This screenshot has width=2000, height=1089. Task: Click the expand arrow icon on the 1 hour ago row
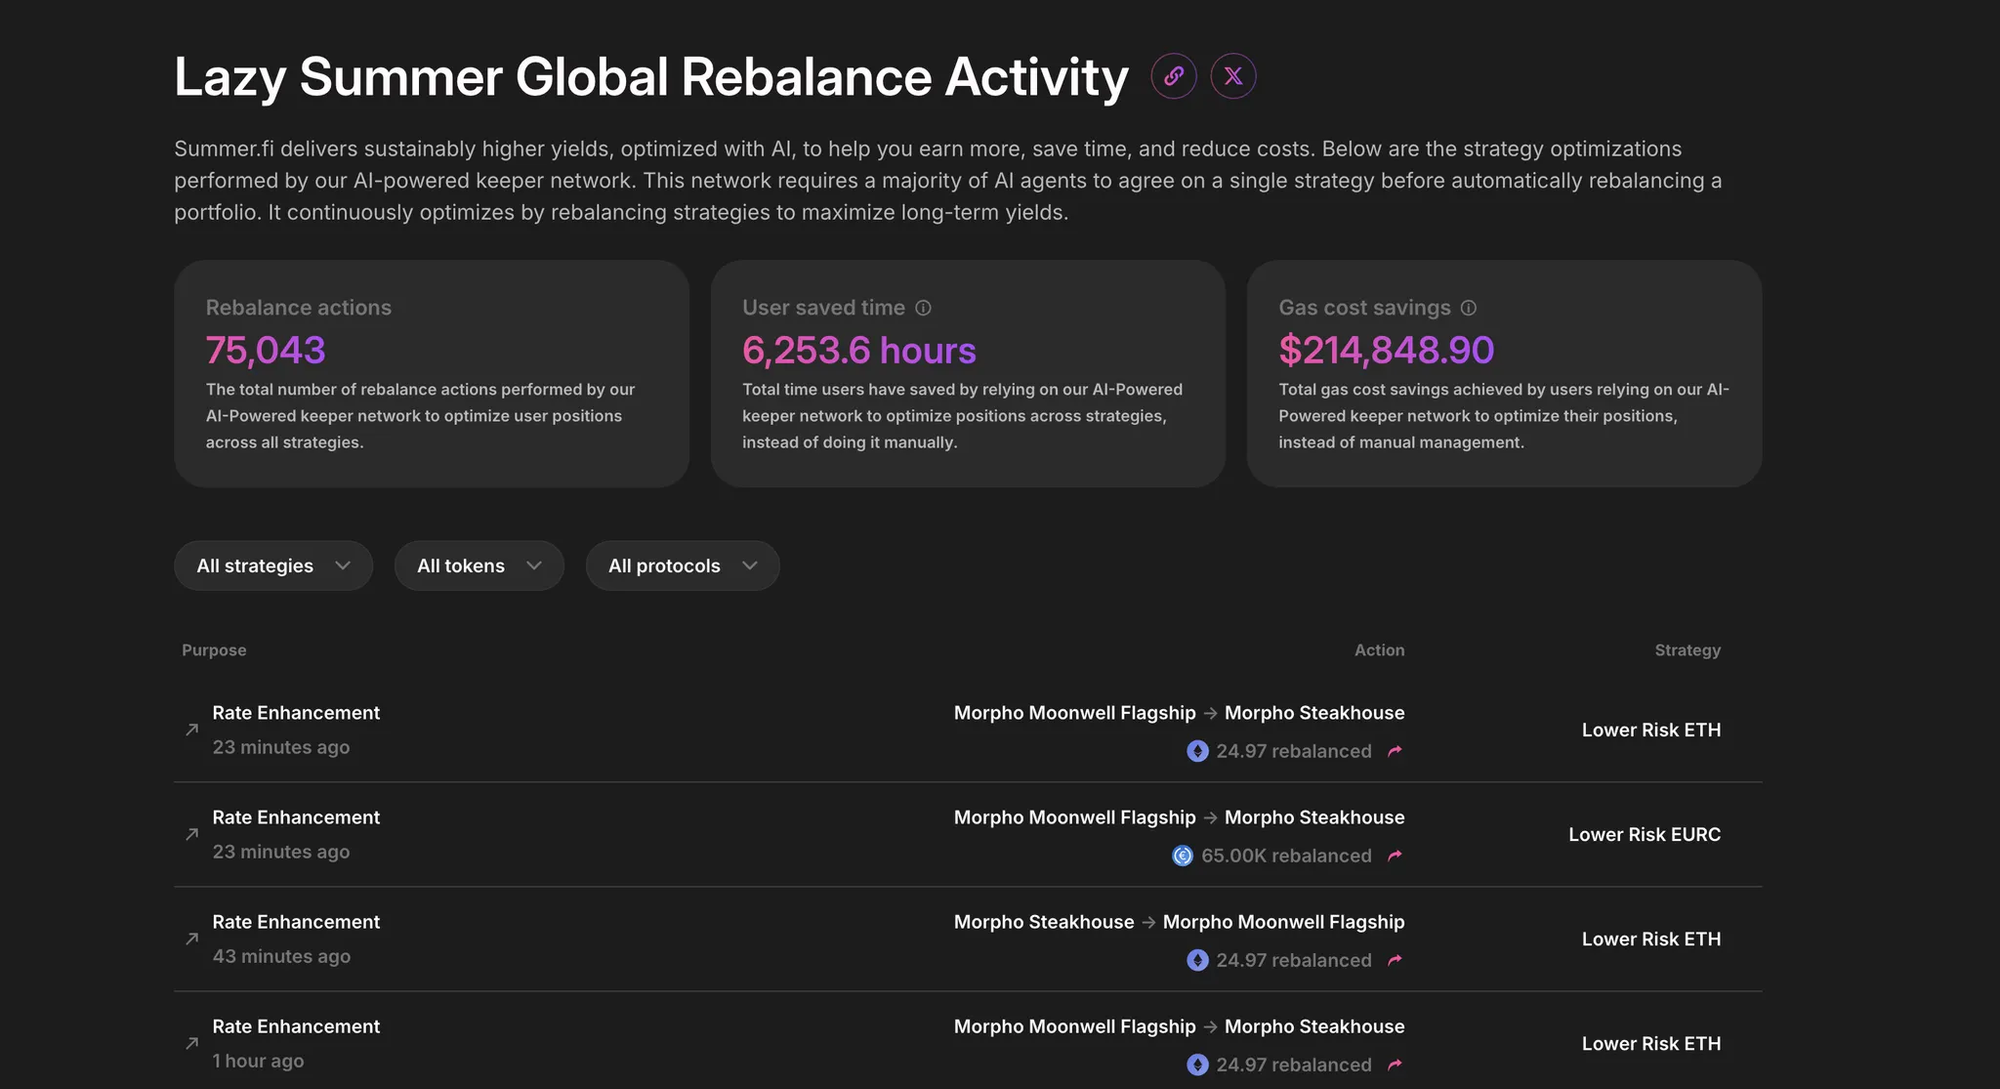(x=192, y=1043)
